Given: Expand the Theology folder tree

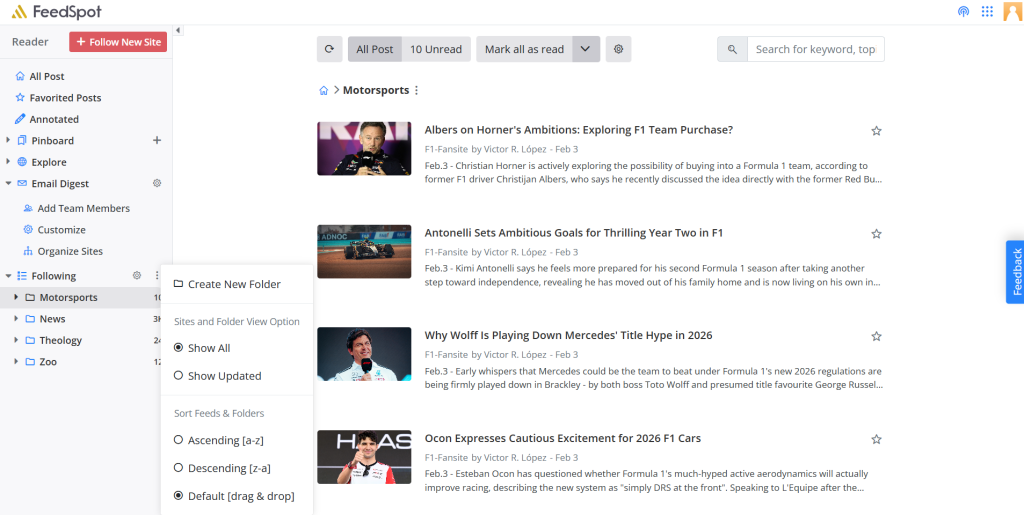Looking at the screenshot, I should (16, 340).
